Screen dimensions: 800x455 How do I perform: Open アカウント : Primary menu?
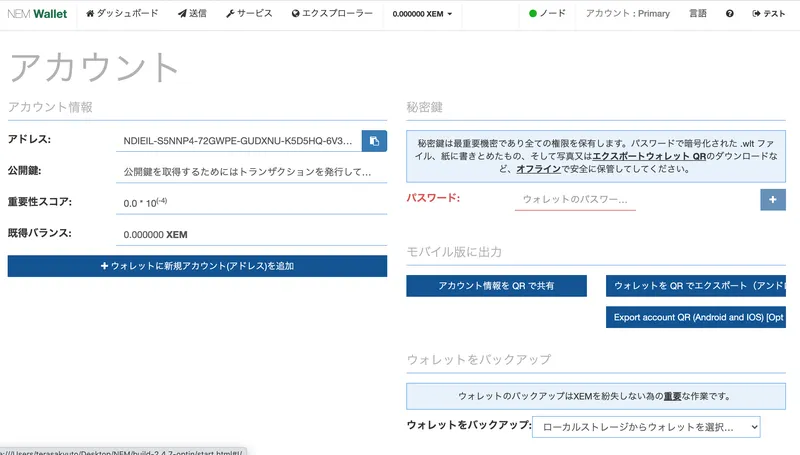pos(628,13)
